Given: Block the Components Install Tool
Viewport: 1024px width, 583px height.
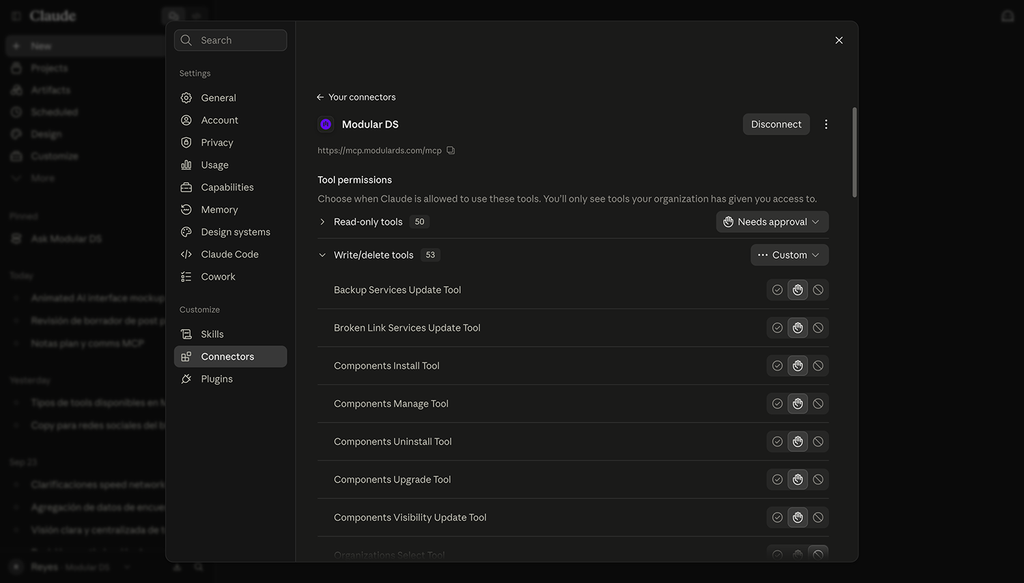Looking at the screenshot, I should point(818,366).
